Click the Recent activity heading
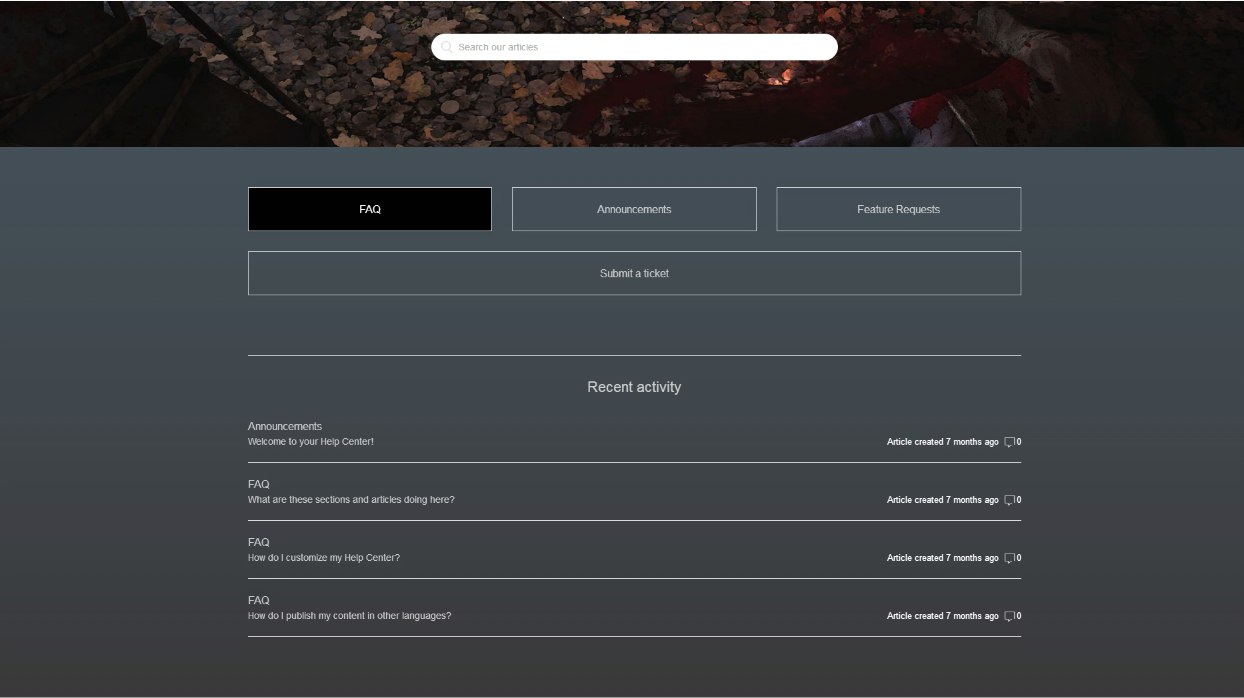This screenshot has width=1244, height=698. (x=634, y=387)
